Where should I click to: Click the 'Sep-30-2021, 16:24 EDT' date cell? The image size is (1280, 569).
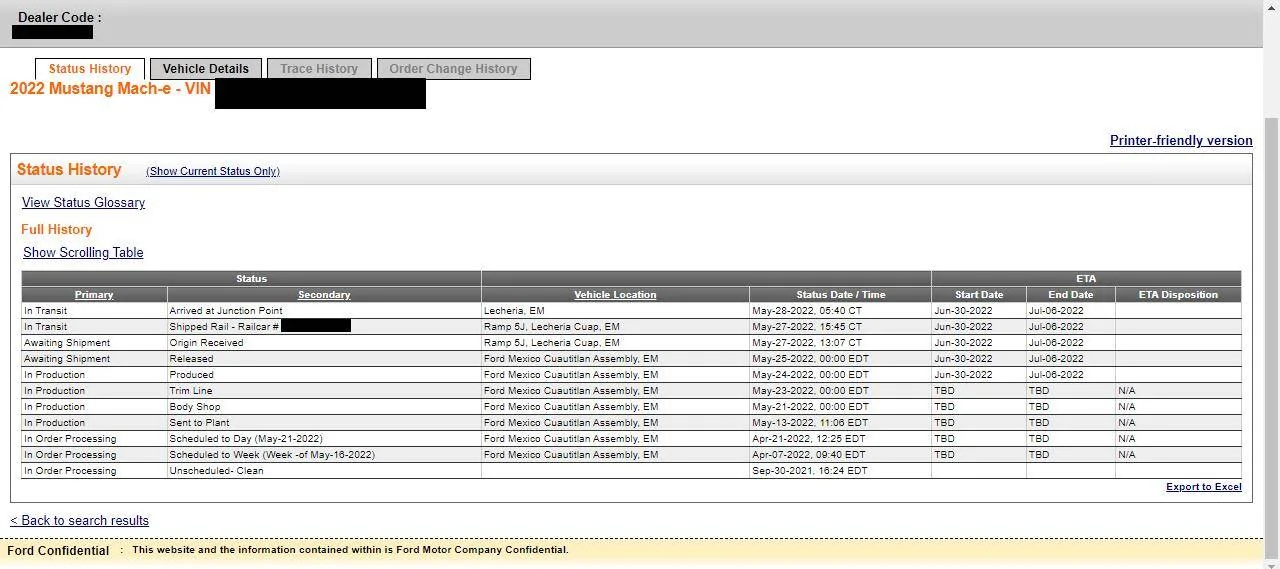click(x=840, y=471)
